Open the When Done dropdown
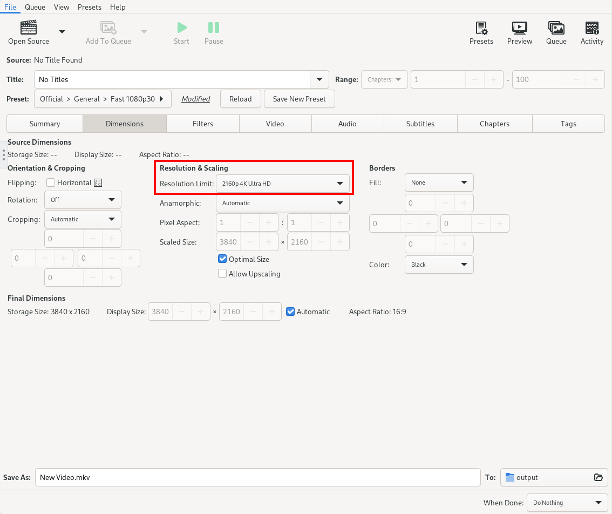The width and height of the screenshot is (612, 514). click(567, 503)
